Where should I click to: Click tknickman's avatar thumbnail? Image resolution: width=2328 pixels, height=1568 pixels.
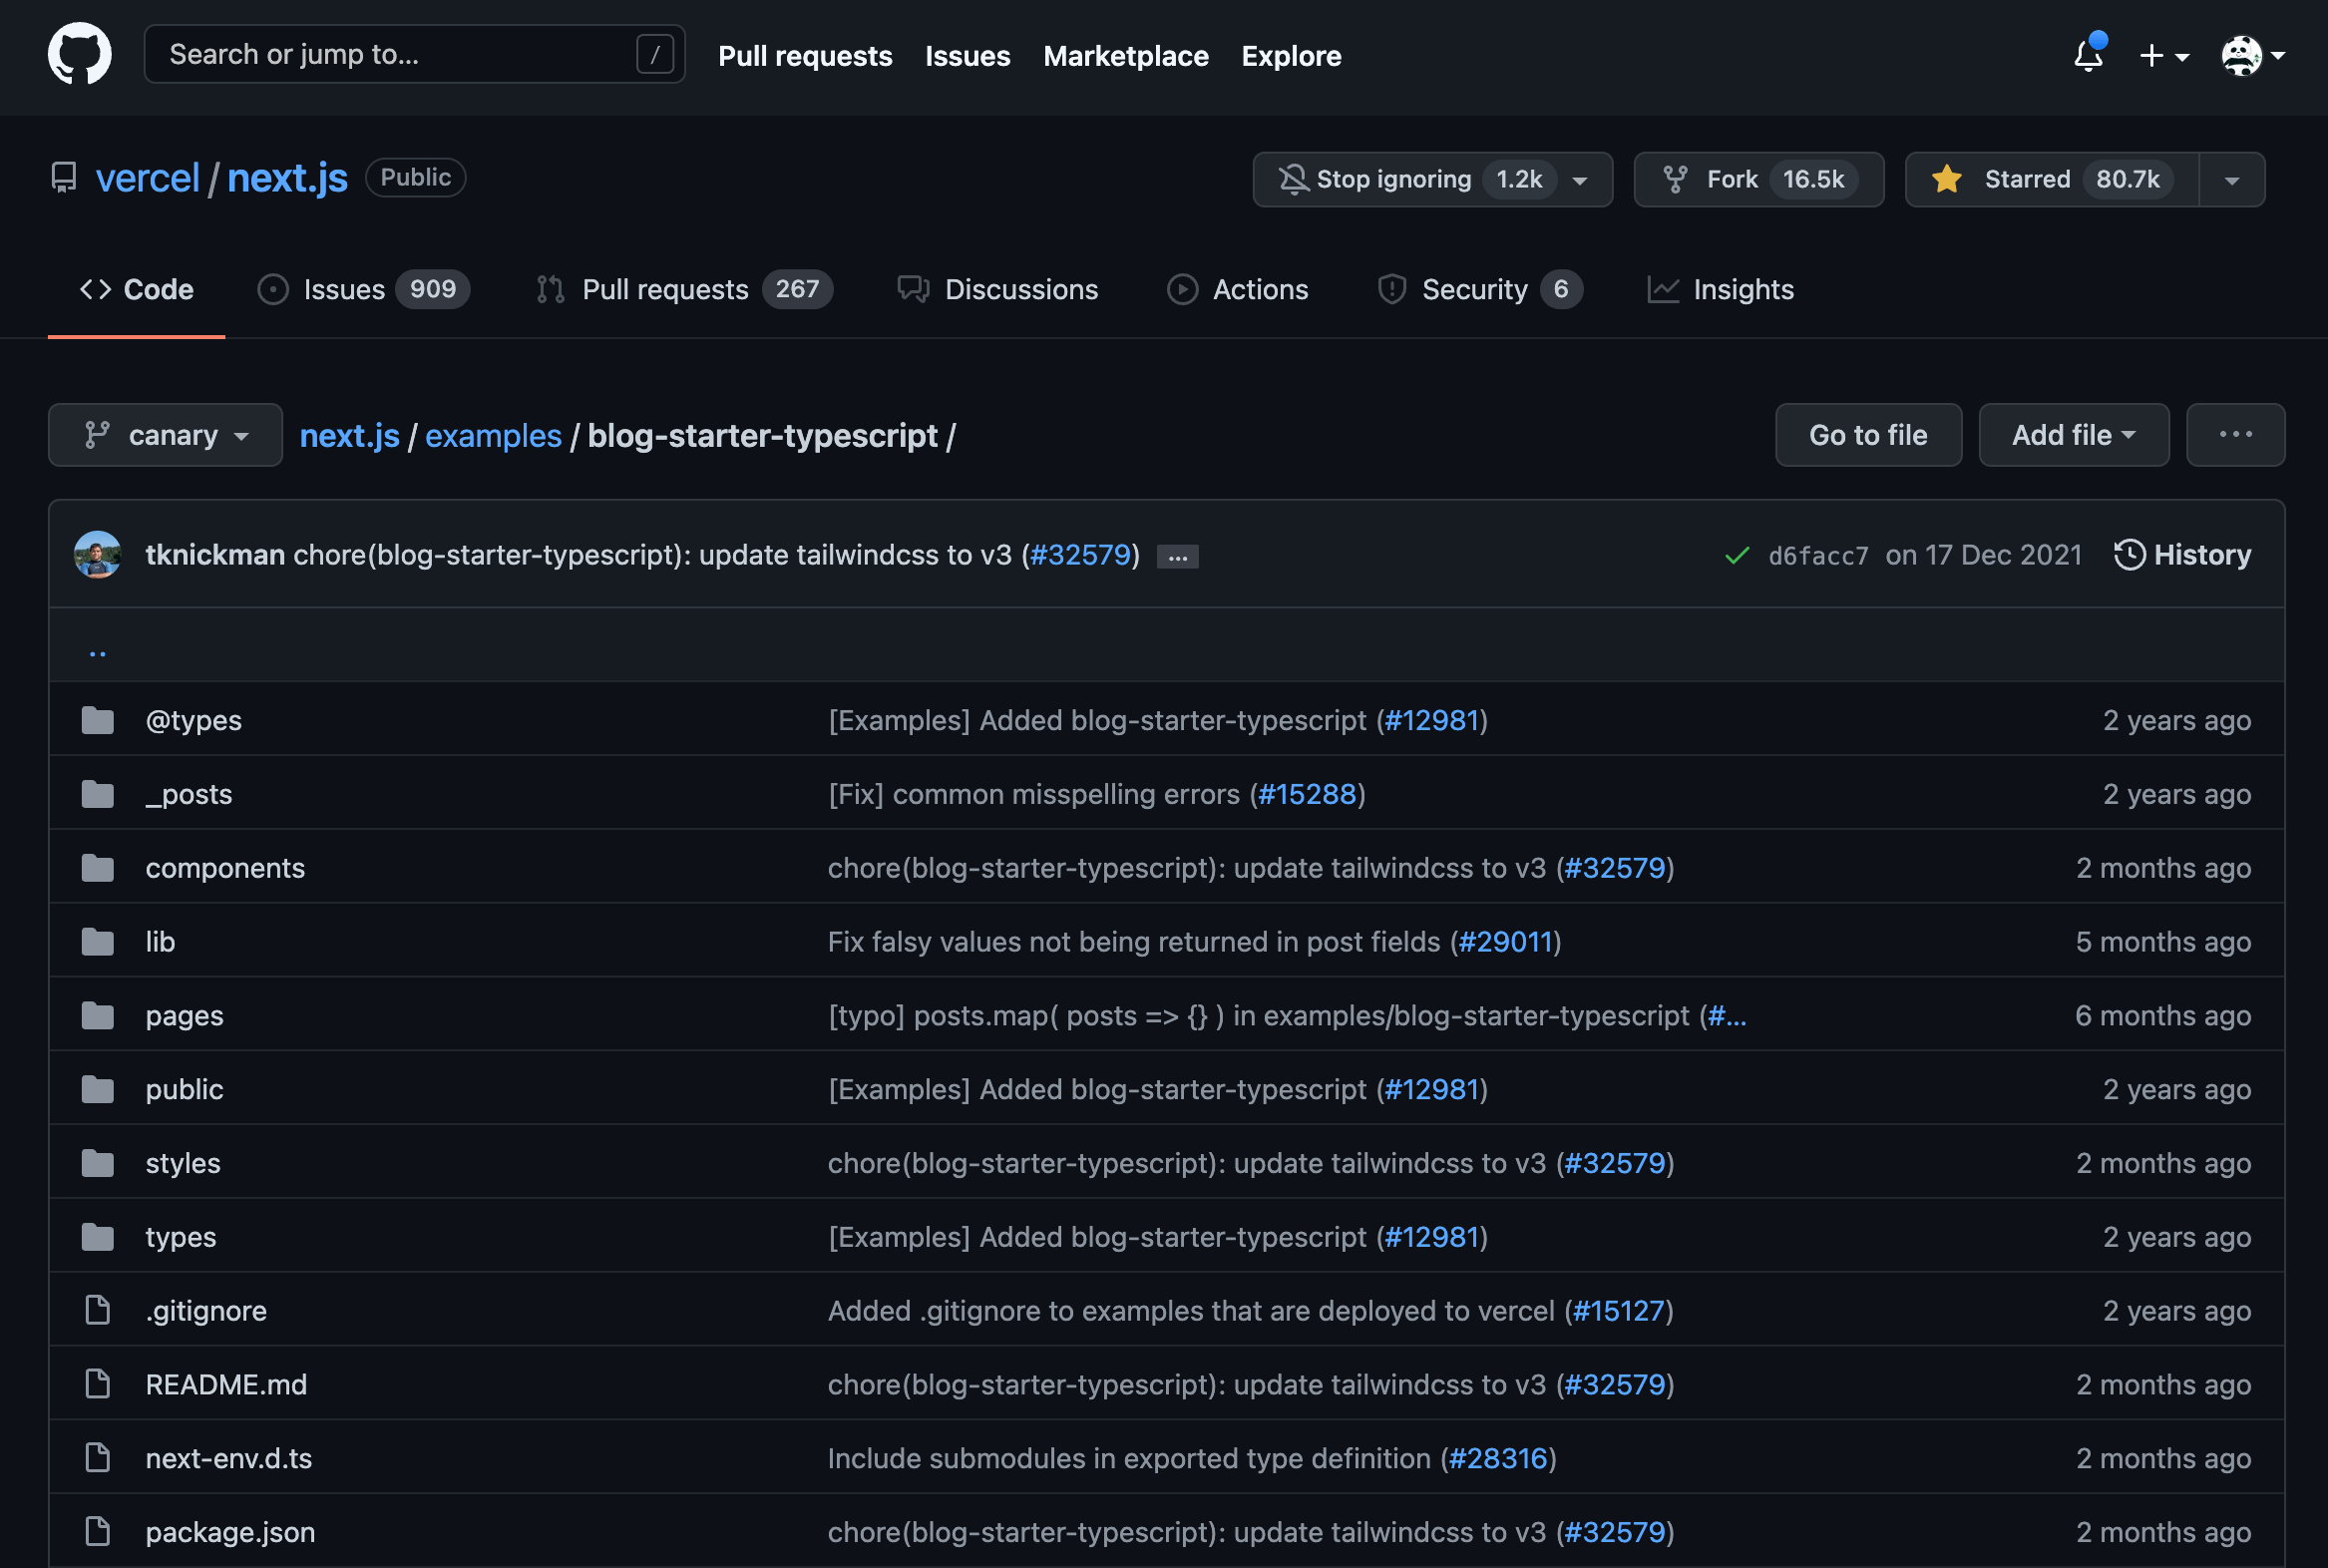coord(98,555)
